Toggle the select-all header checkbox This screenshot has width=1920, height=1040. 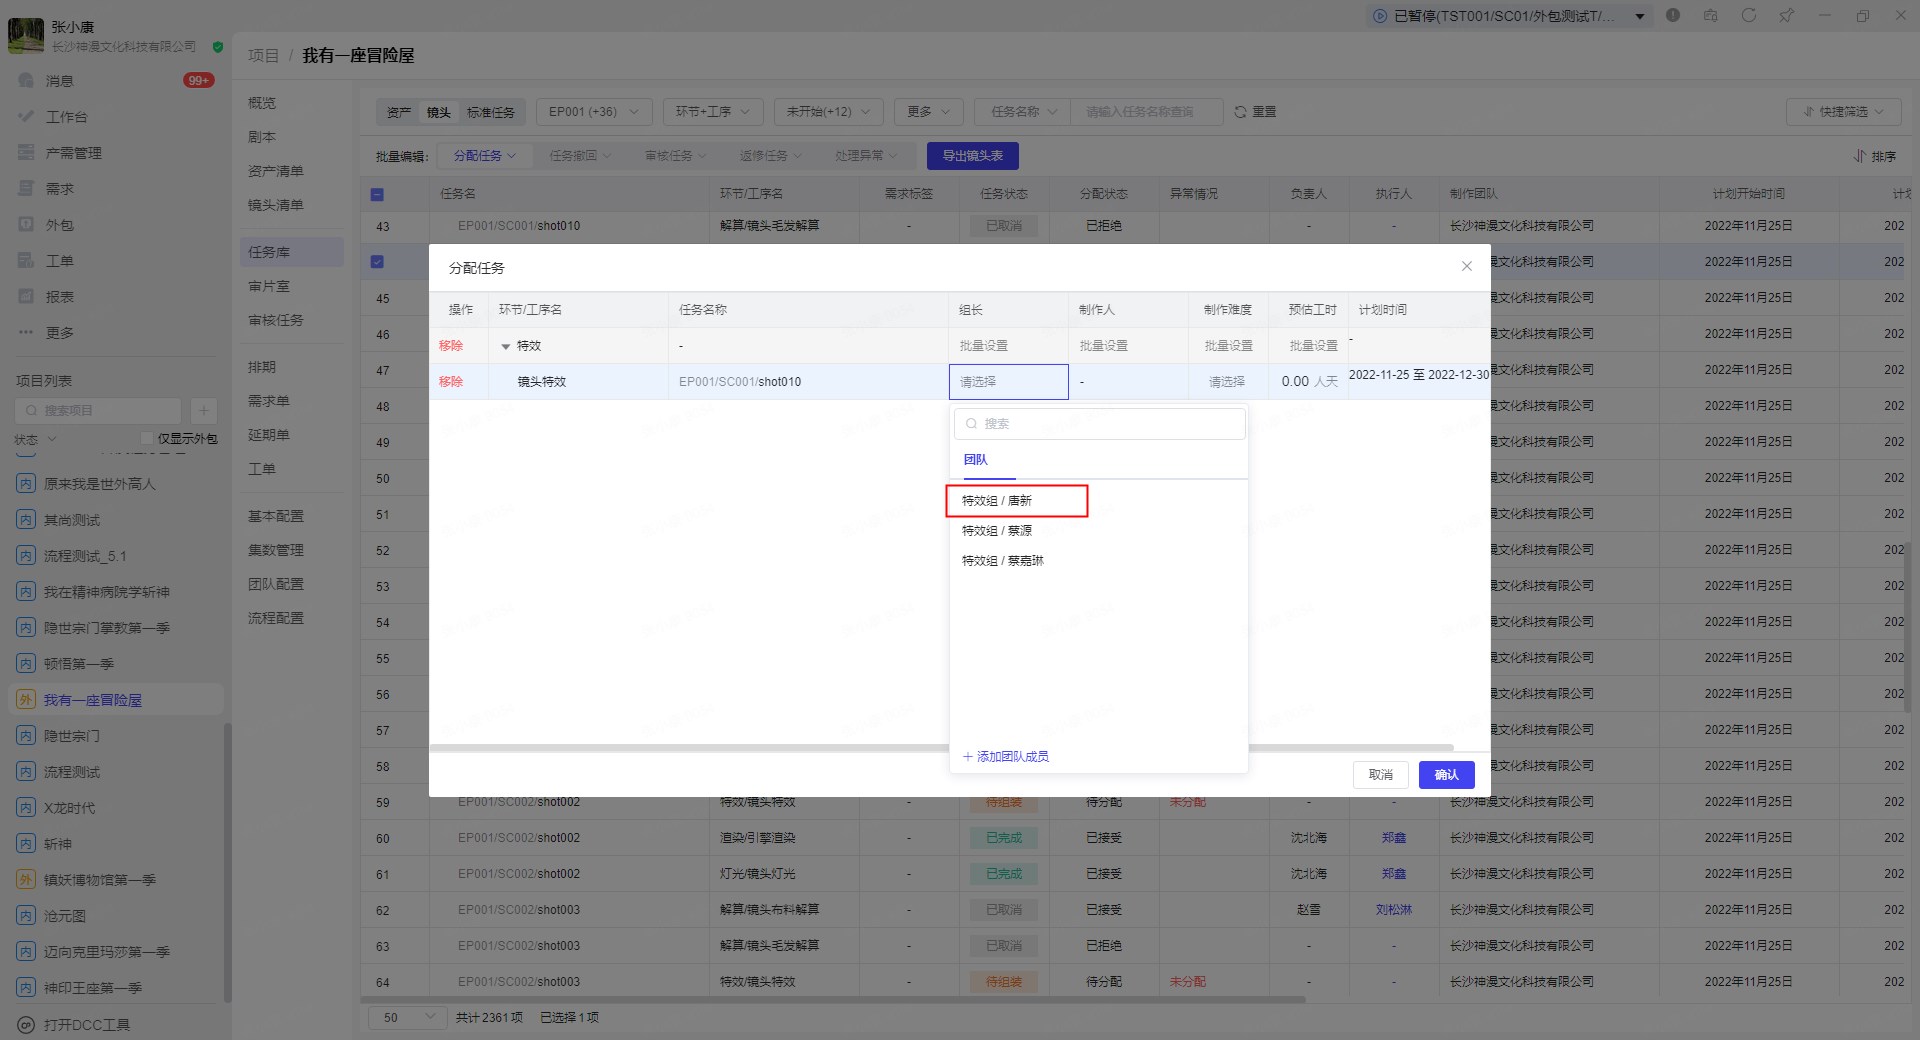click(377, 194)
